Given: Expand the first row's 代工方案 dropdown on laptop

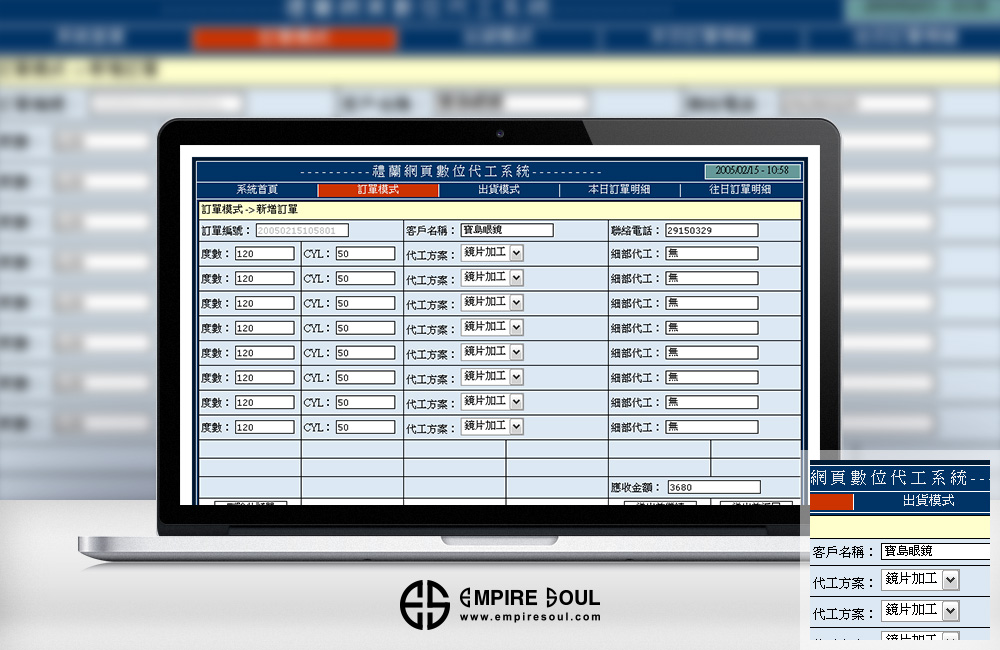Looking at the screenshot, I should (516, 253).
